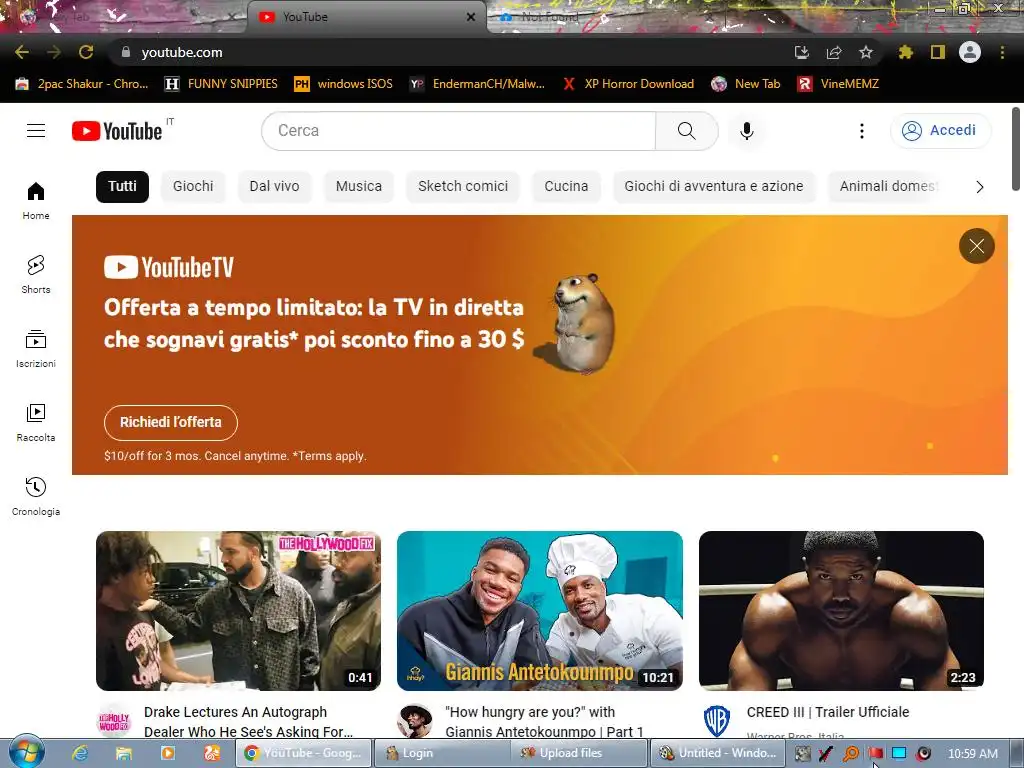Open the YouTube hamburger guide menu

[36, 131]
